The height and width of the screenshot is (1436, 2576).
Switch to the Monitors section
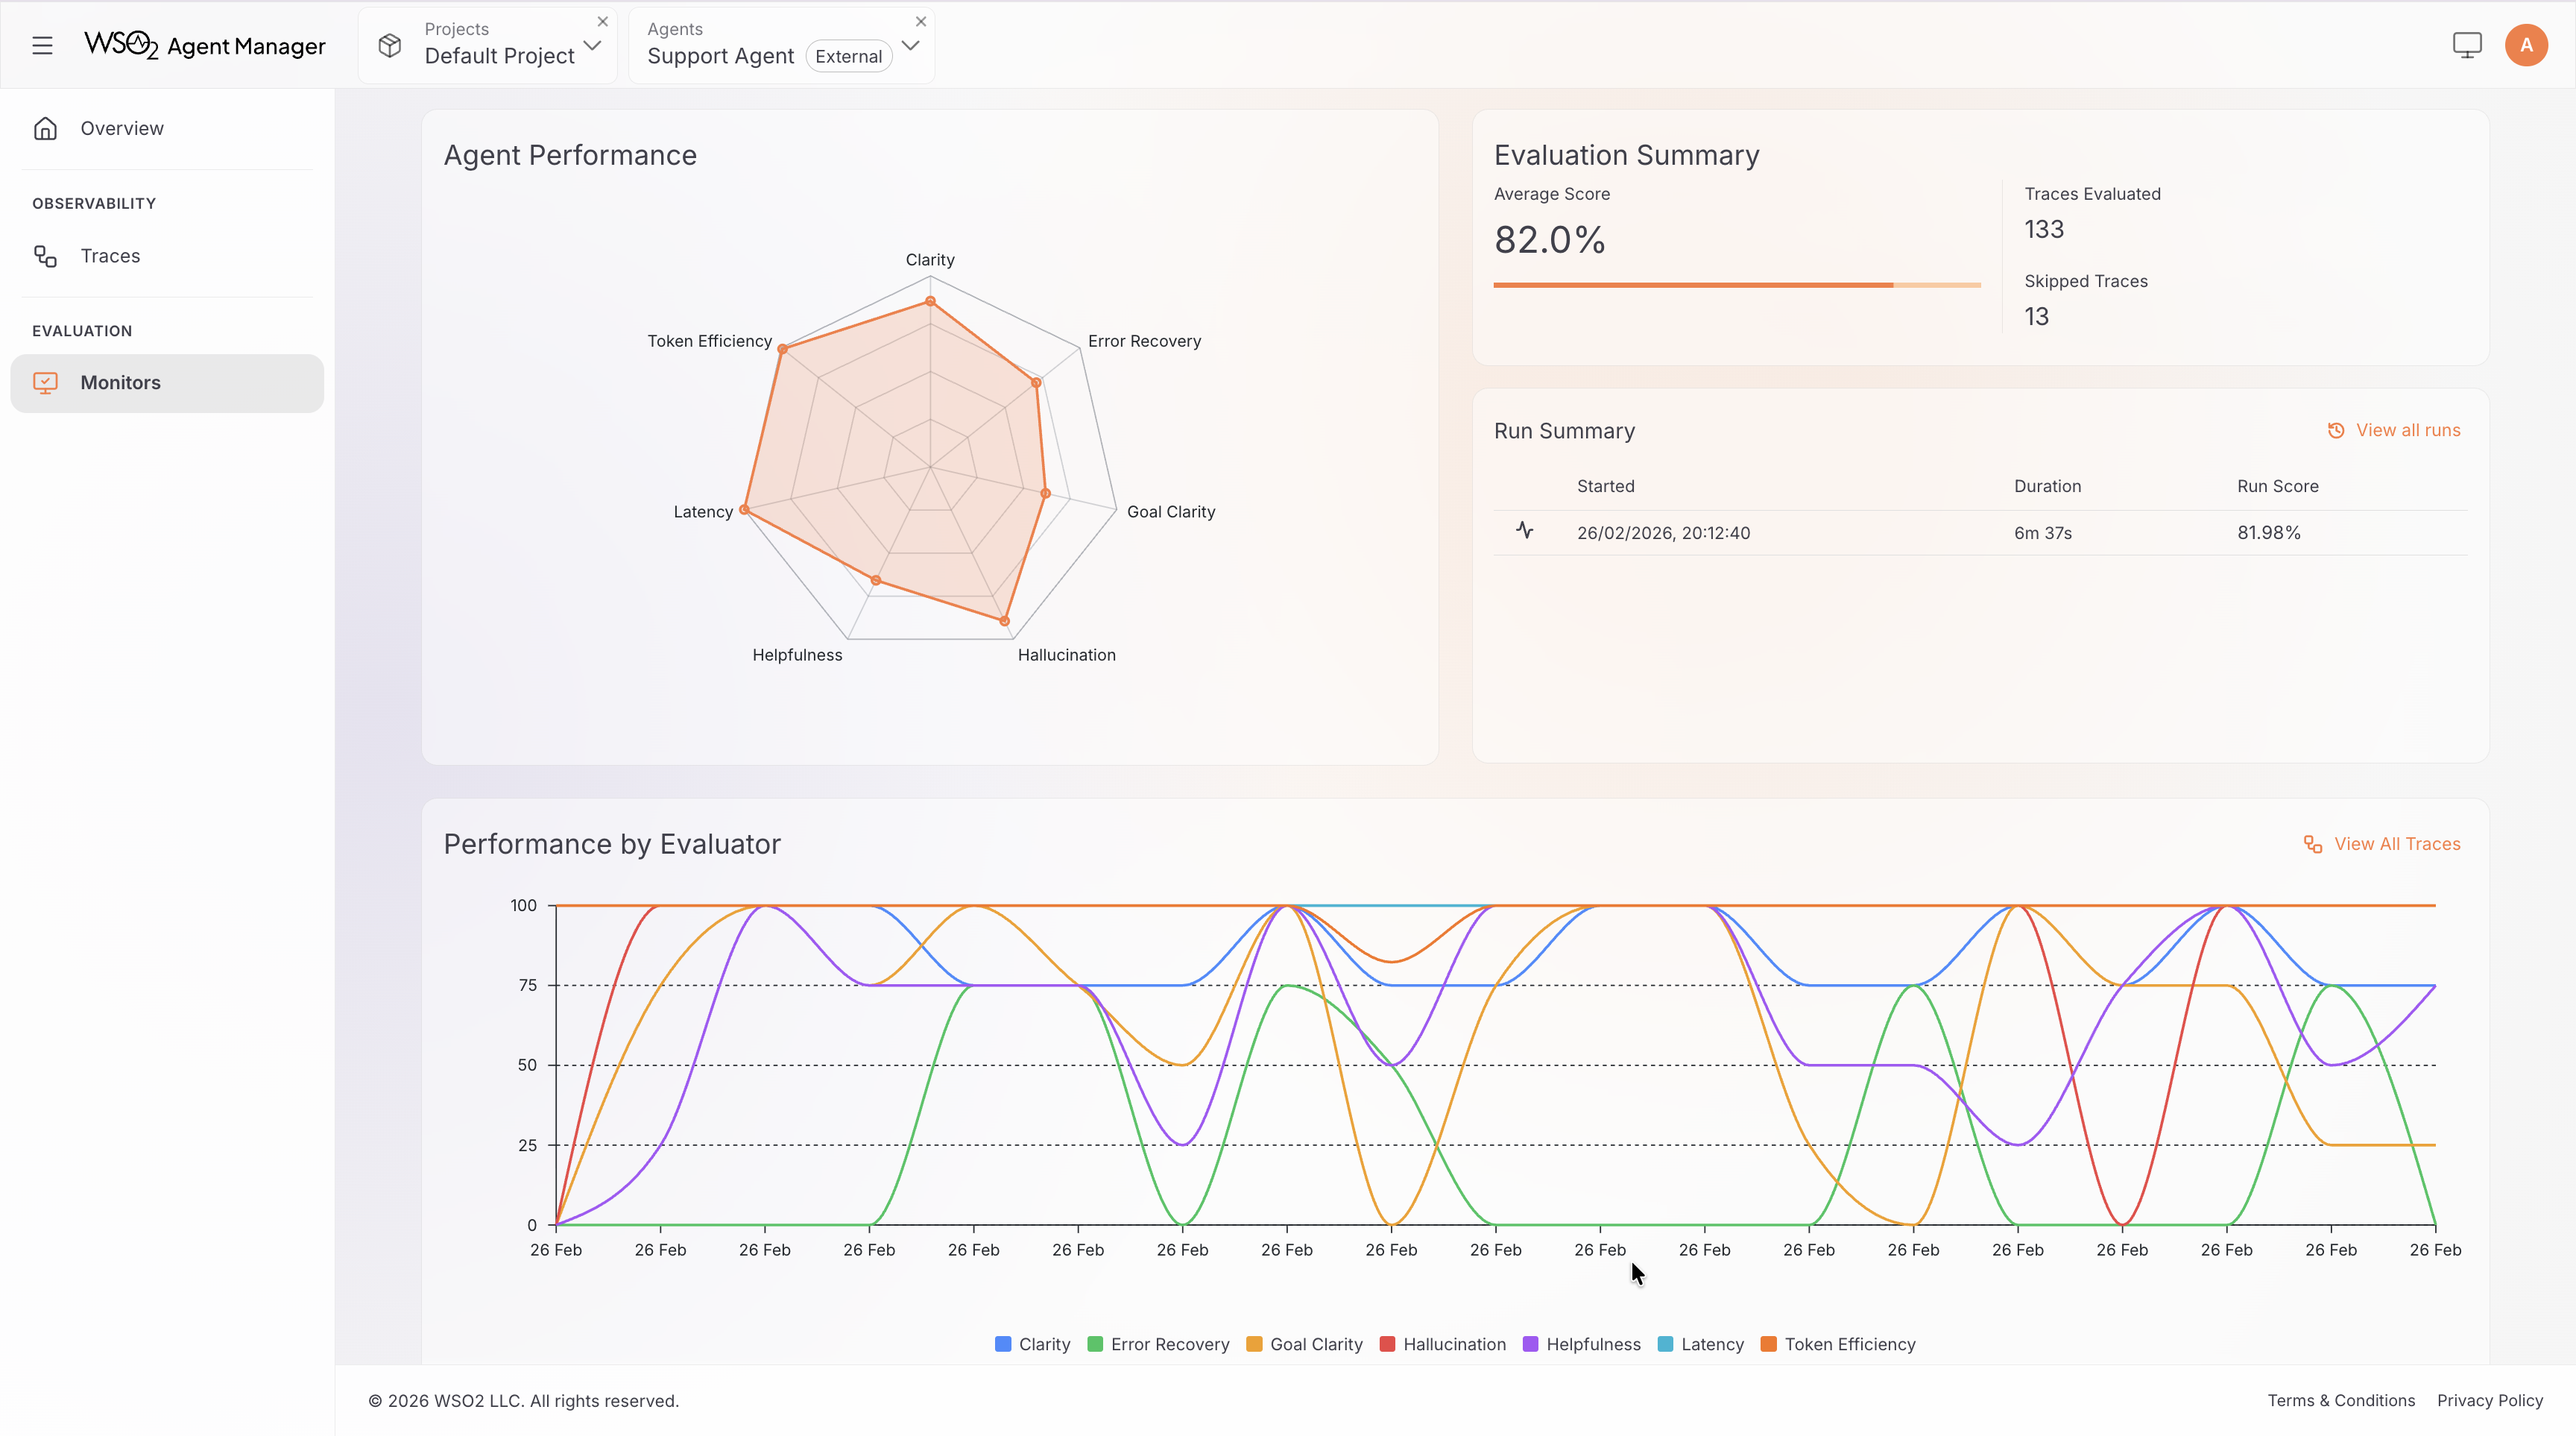pyautogui.click(x=120, y=382)
